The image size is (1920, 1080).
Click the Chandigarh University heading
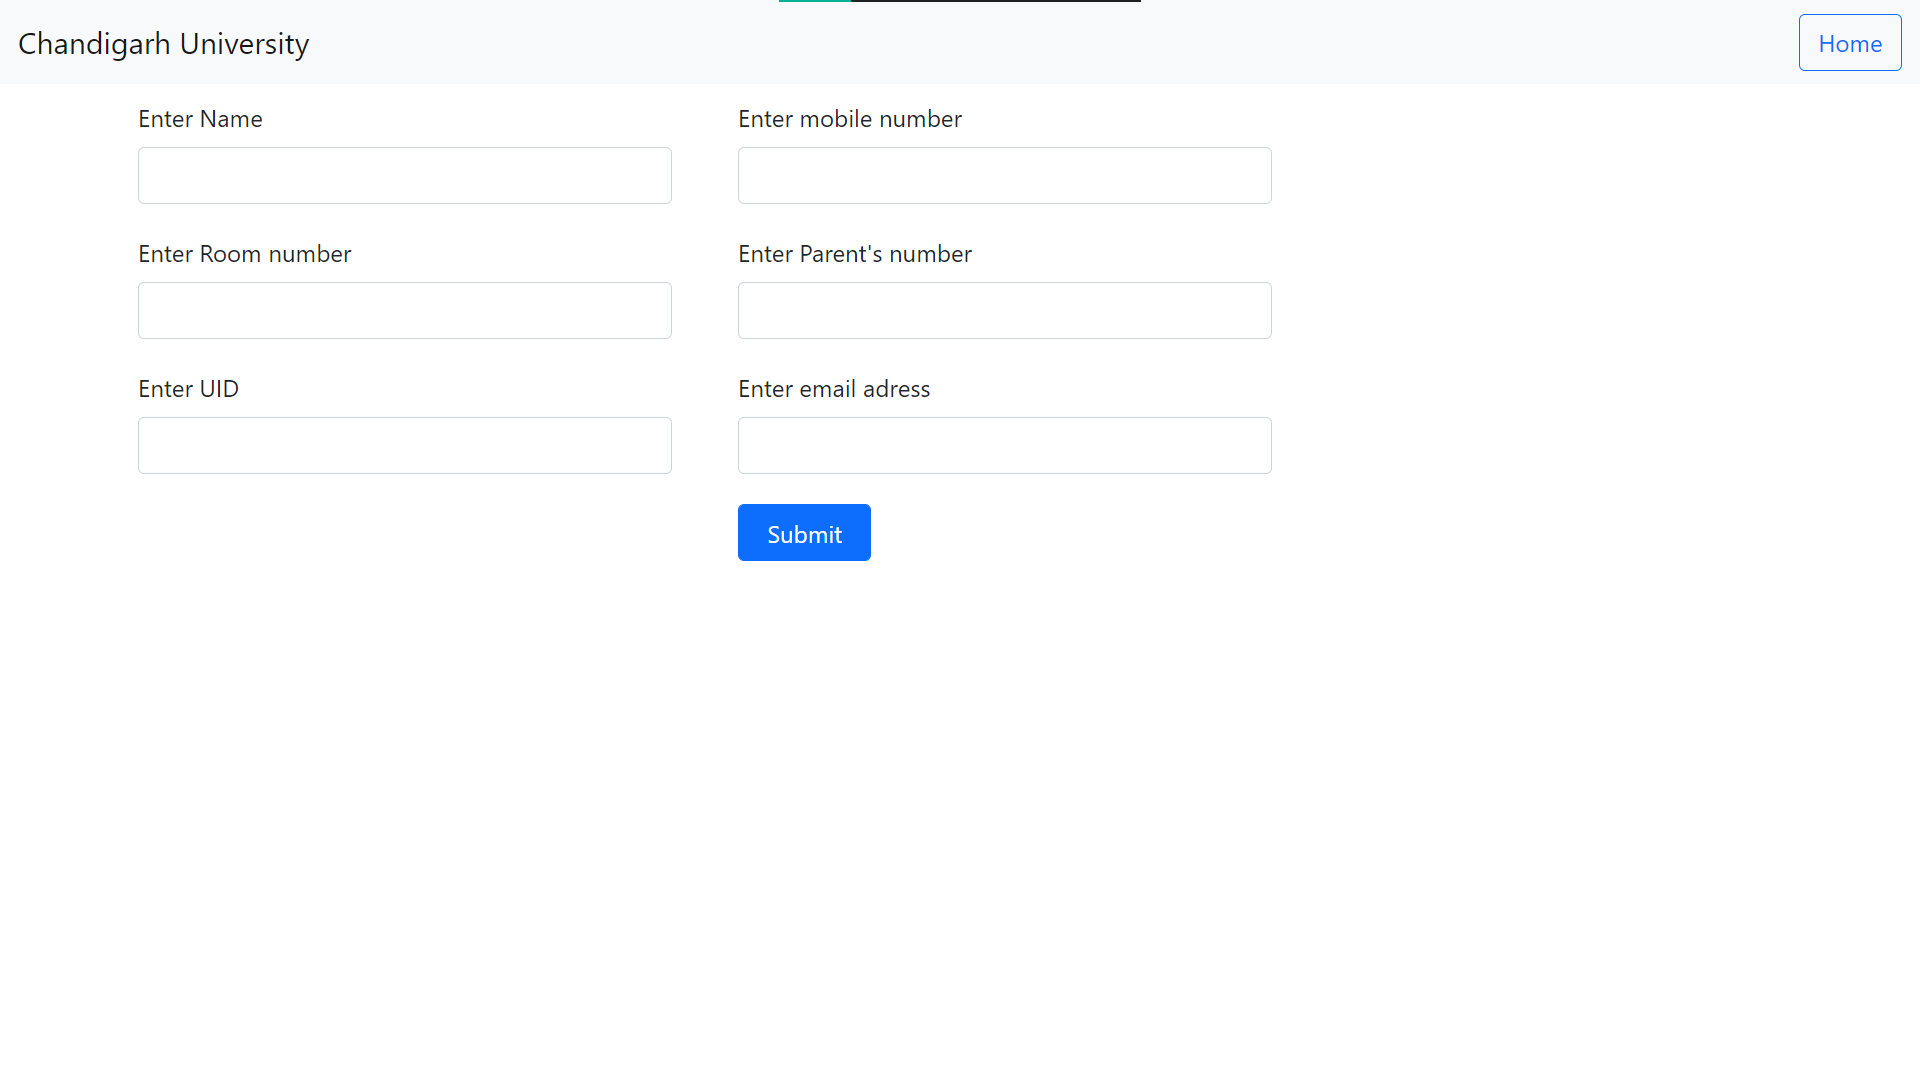(x=163, y=43)
